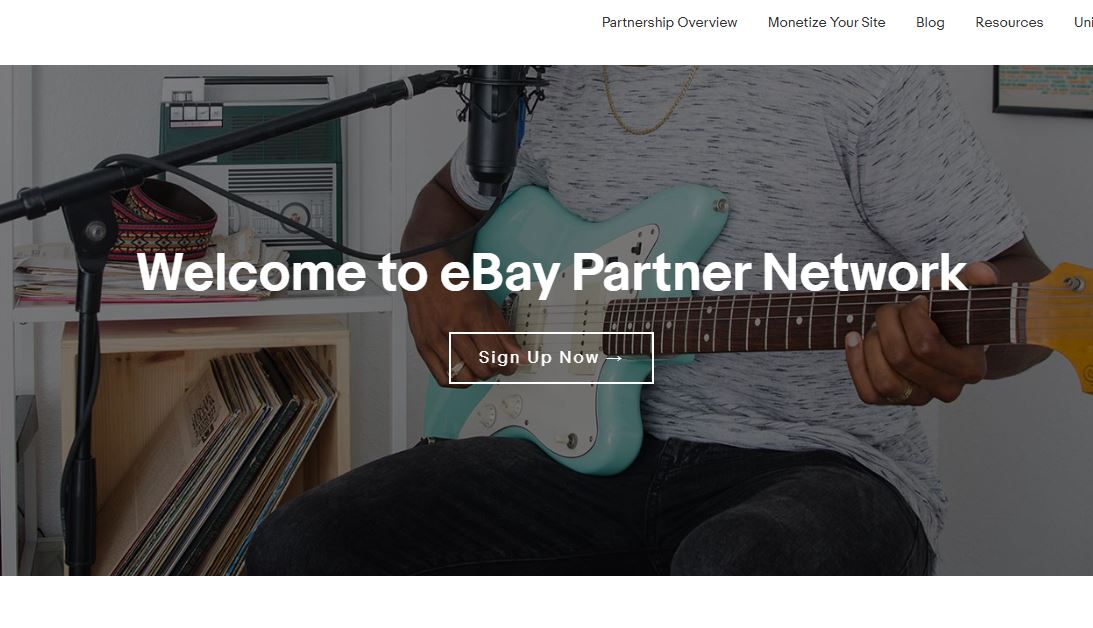Click the Sign Up Now button

tap(551, 358)
